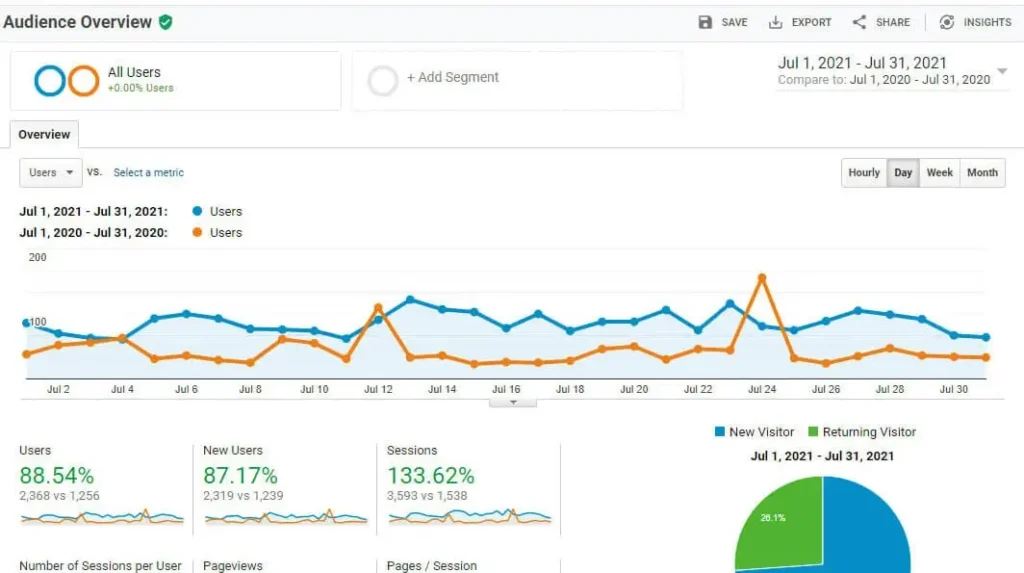Switch chart granularity to Hourly
The image size is (1024, 573).
pos(864,173)
